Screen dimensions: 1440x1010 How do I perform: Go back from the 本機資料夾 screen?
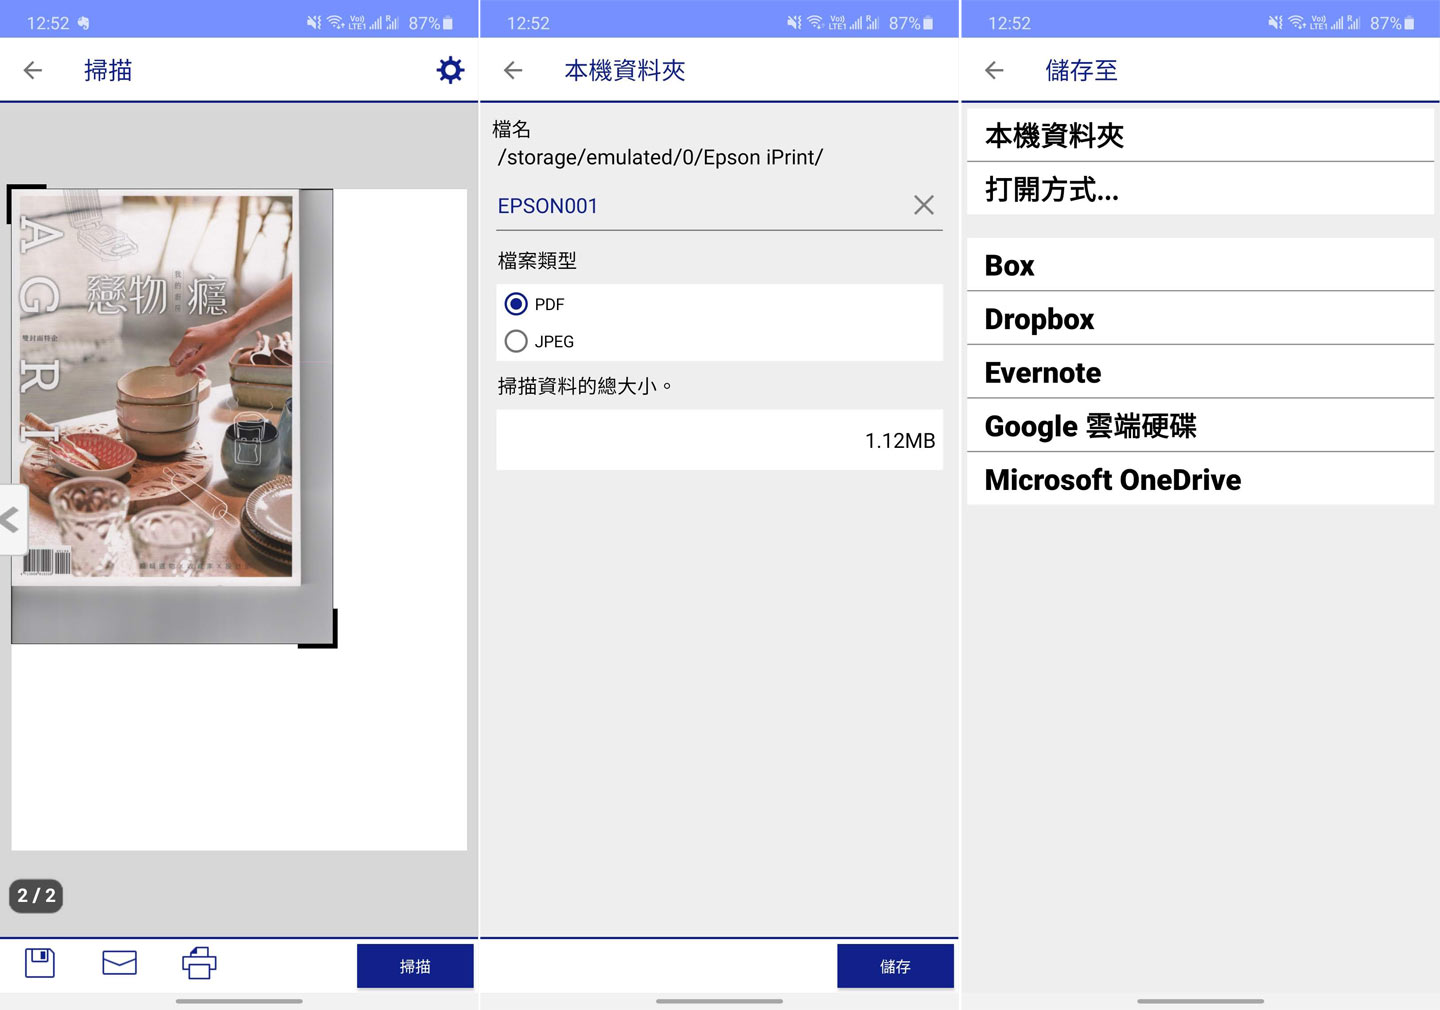click(x=513, y=70)
